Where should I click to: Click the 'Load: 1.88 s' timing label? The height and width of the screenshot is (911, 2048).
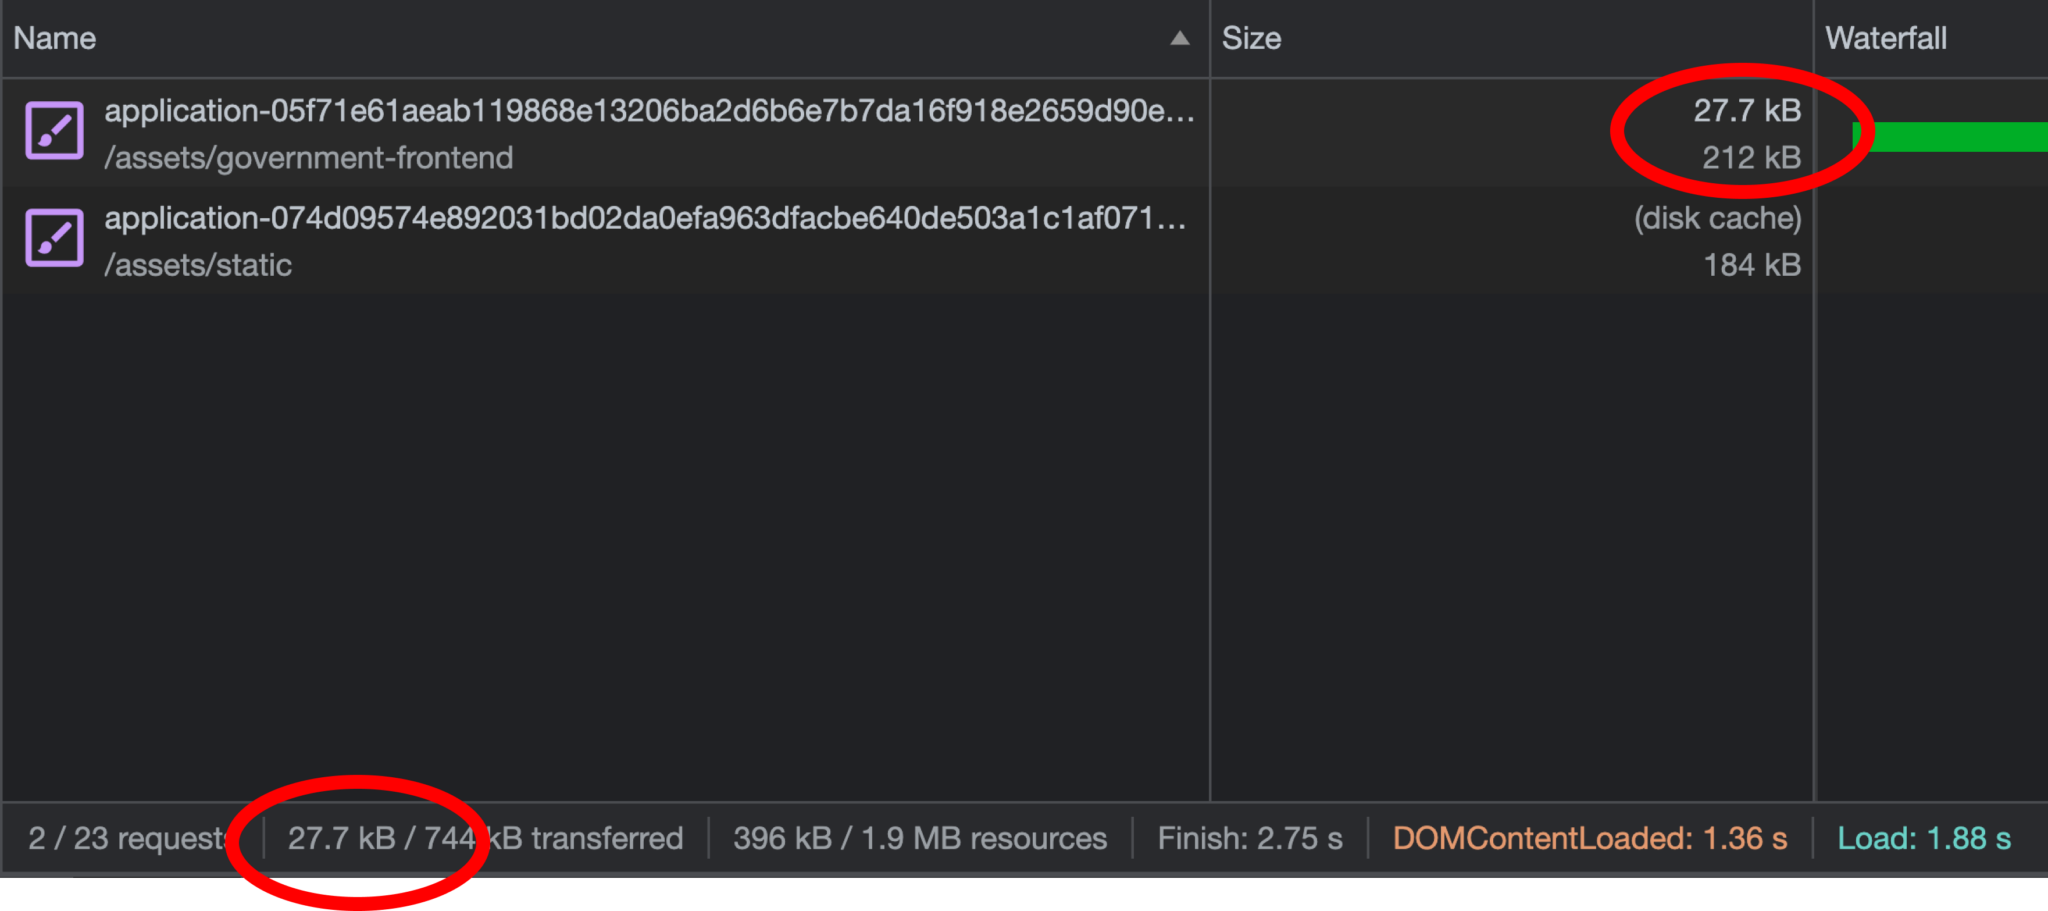(1923, 838)
